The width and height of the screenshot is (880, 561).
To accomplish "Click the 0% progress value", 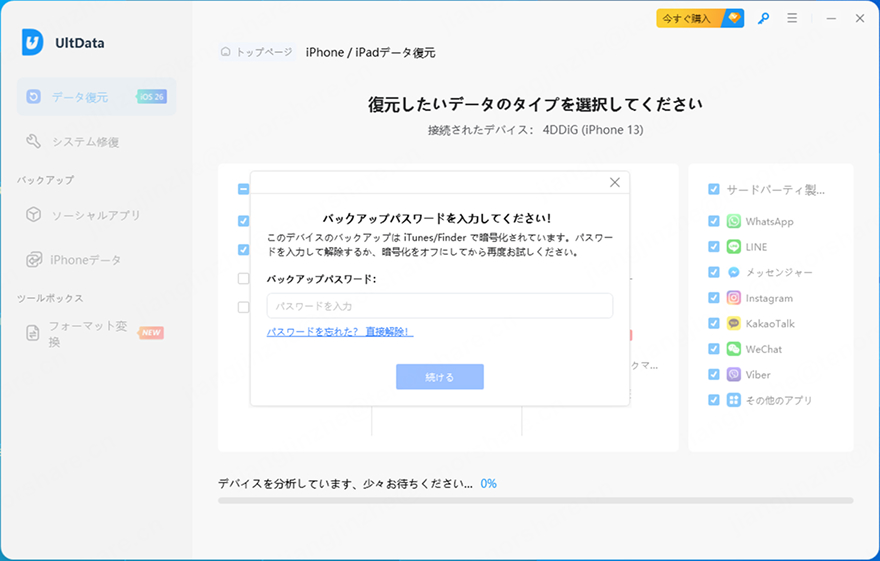I will (488, 484).
